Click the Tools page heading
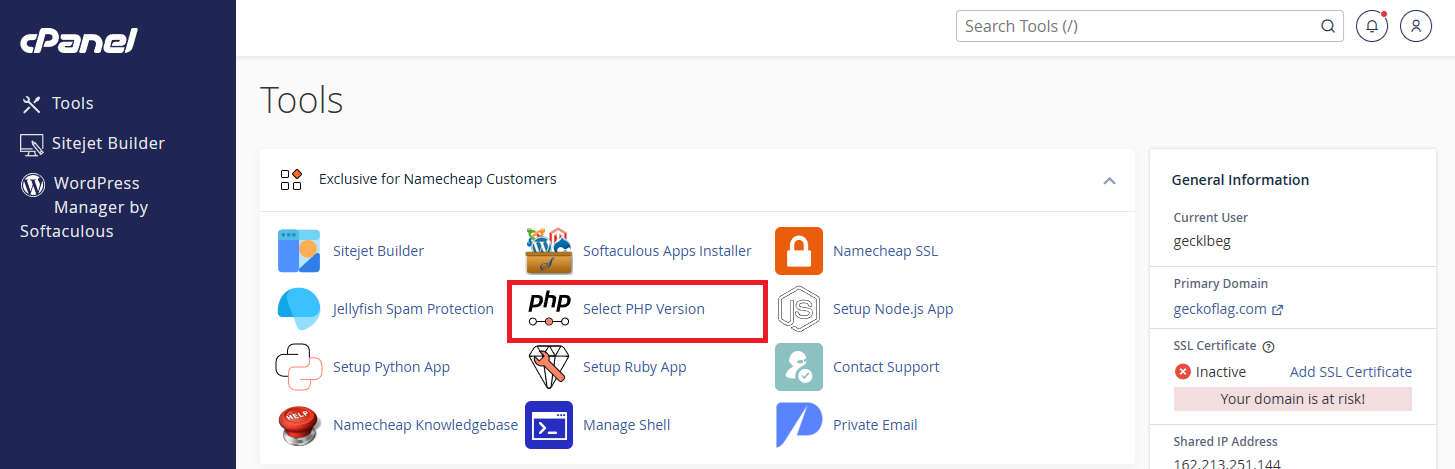The image size is (1455, 469). tap(301, 100)
